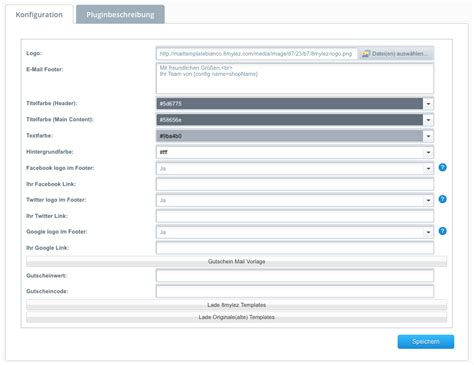Viewport: 474px width, 365px height.
Task: Click the 'Ihr Google Link:' label
Action: pos(48,248)
